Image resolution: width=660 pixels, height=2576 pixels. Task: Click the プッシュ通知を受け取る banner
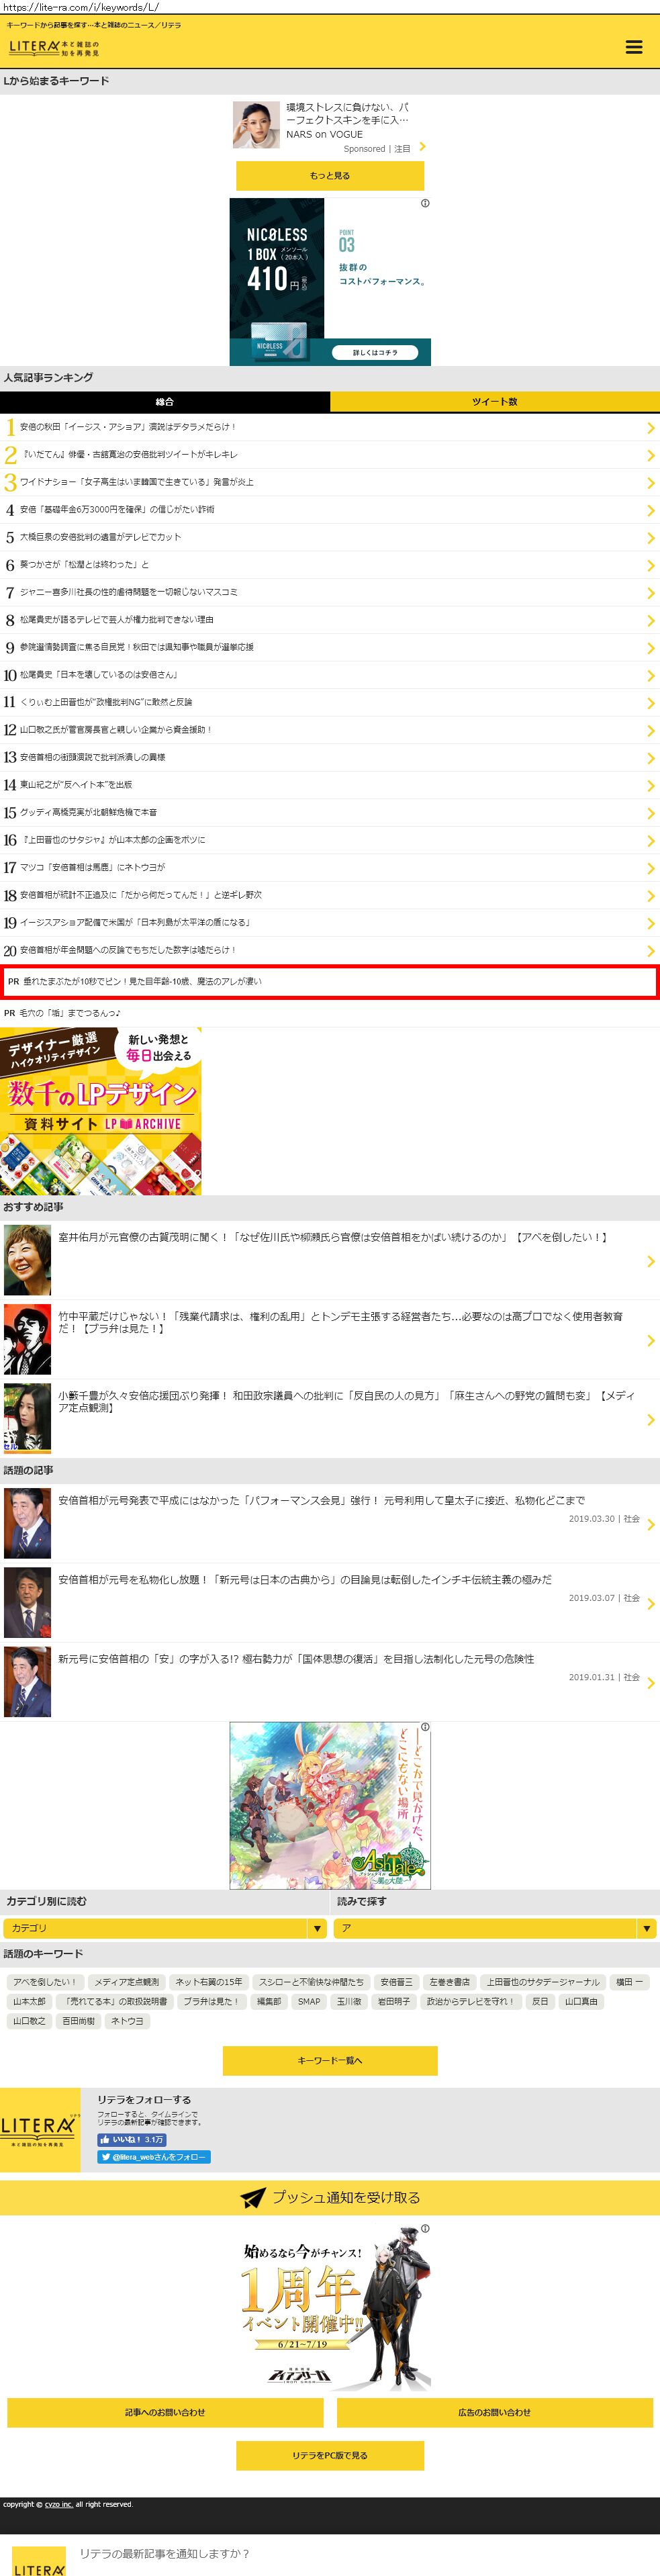330,2198
